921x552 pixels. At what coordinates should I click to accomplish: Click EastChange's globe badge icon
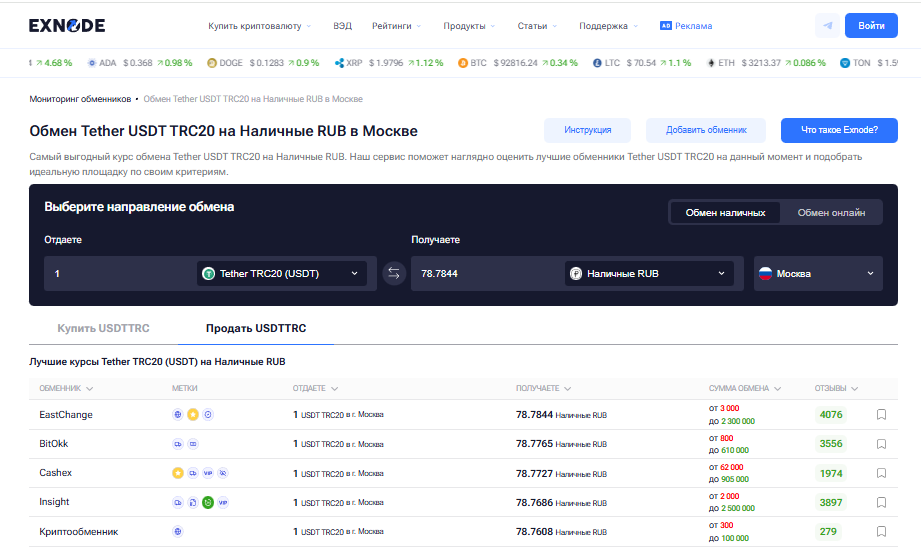[177, 415]
